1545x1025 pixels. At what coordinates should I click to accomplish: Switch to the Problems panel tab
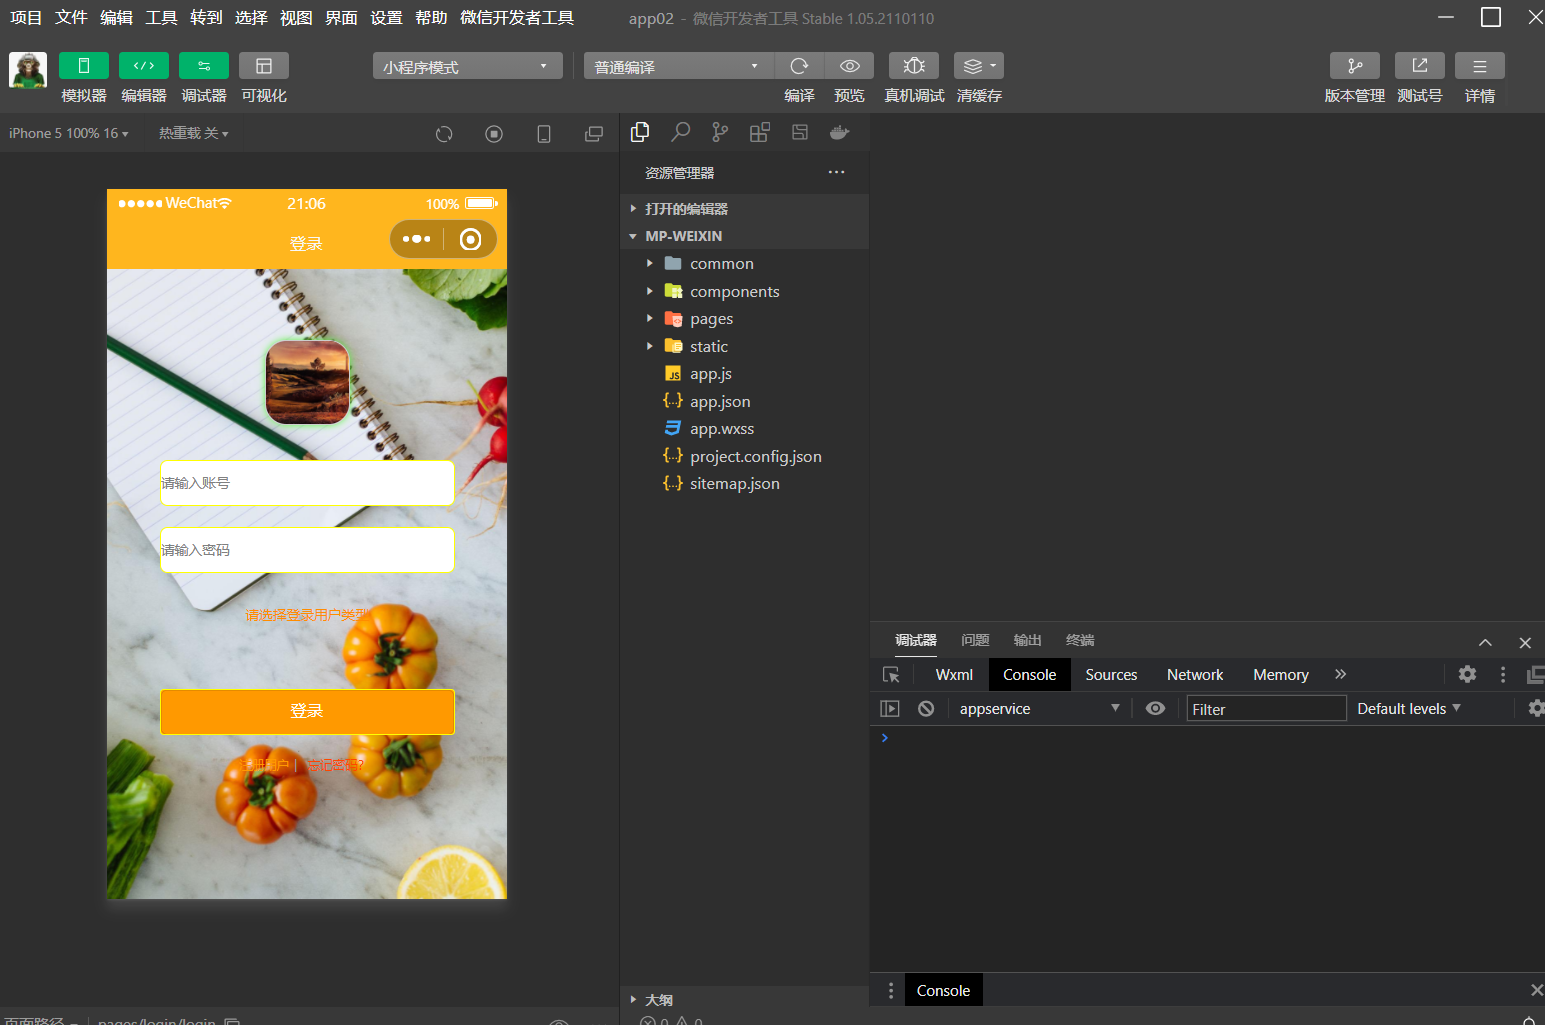pyautogui.click(x=975, y=640)
